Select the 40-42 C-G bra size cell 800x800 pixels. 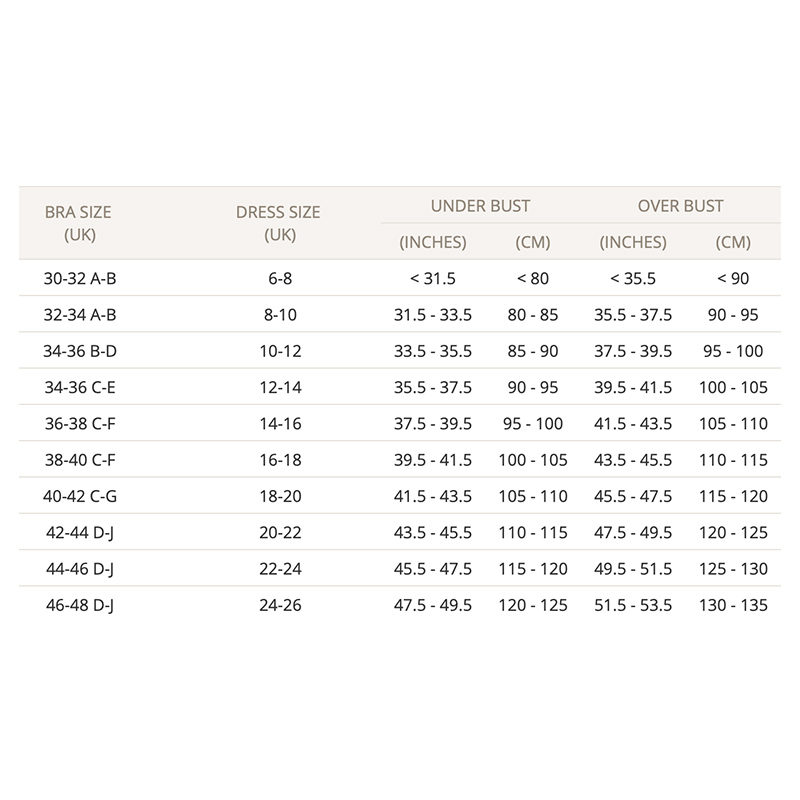point(80,496)
